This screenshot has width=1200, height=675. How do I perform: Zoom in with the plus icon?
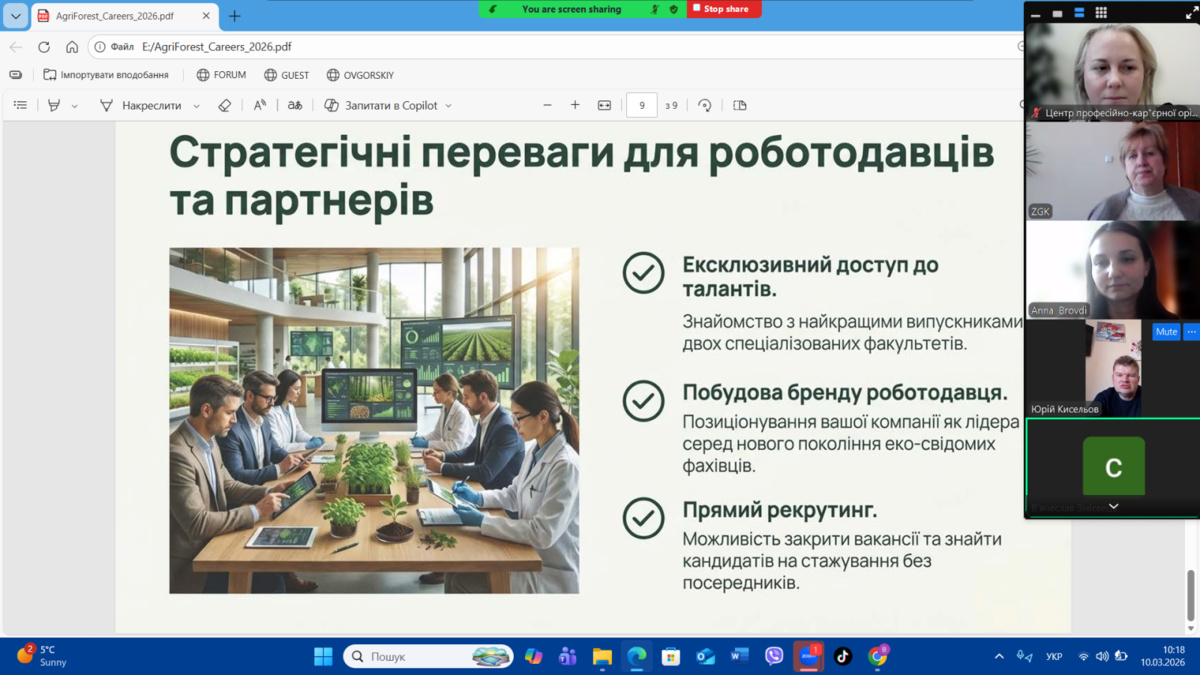[x=575, y=105]
